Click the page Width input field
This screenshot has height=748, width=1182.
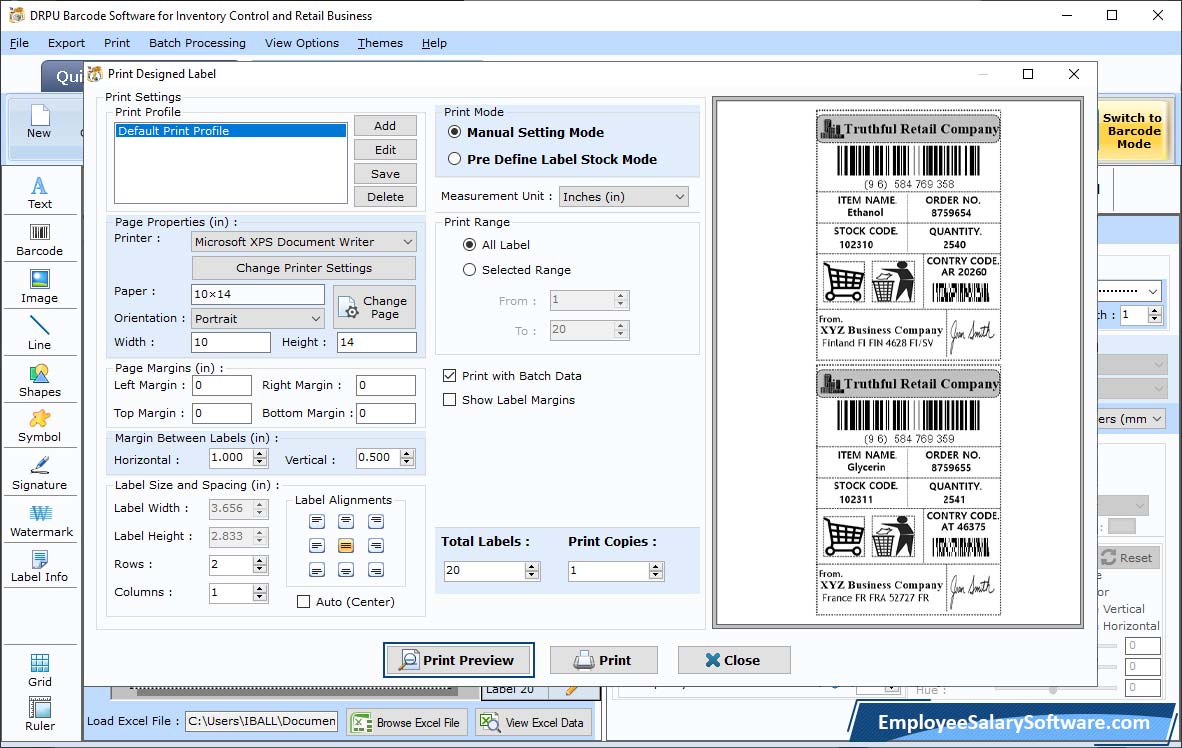tap(231, 342)
